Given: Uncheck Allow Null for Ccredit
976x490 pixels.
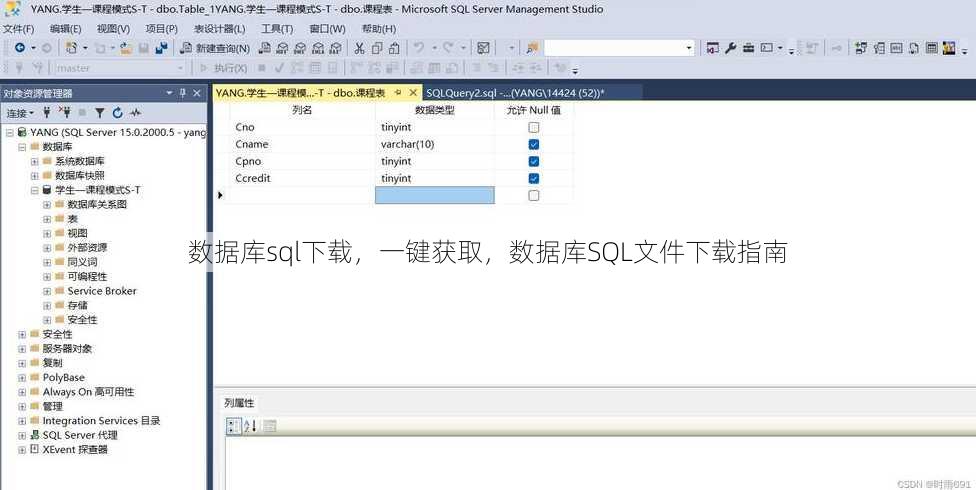Looking at the screenshot, I should point(533,178).
